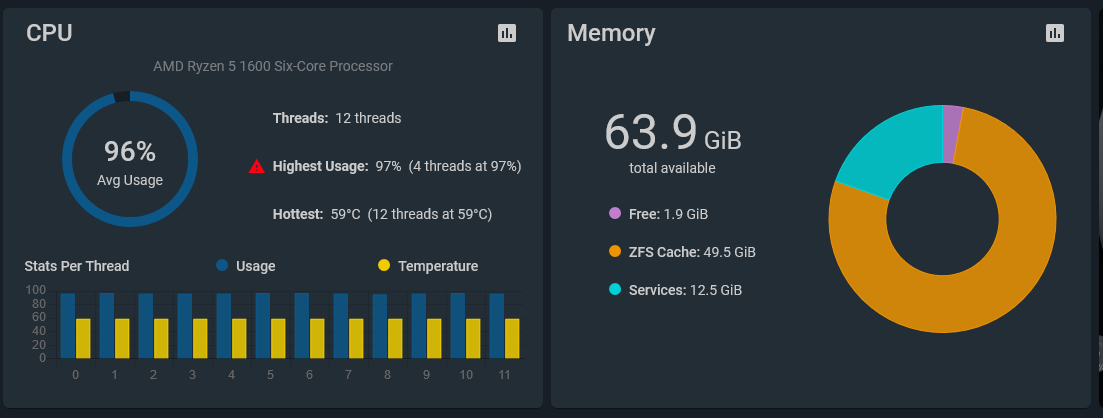Click the red highest usage warning icon
Image resolution: width=1103 pixels, height=418 pixels.
point(257,167)
